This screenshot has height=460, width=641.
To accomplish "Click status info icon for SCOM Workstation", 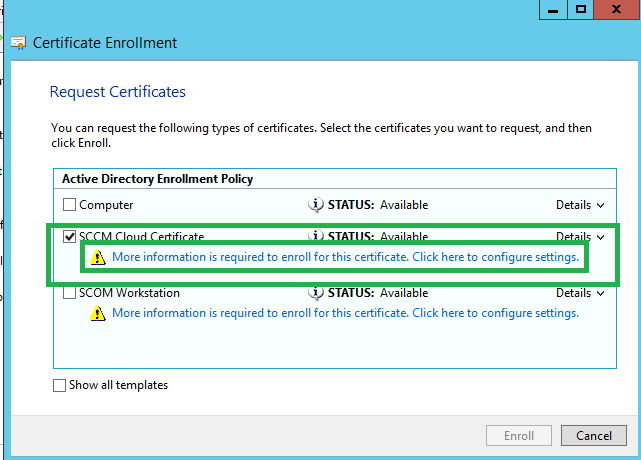I will point(316,293).
